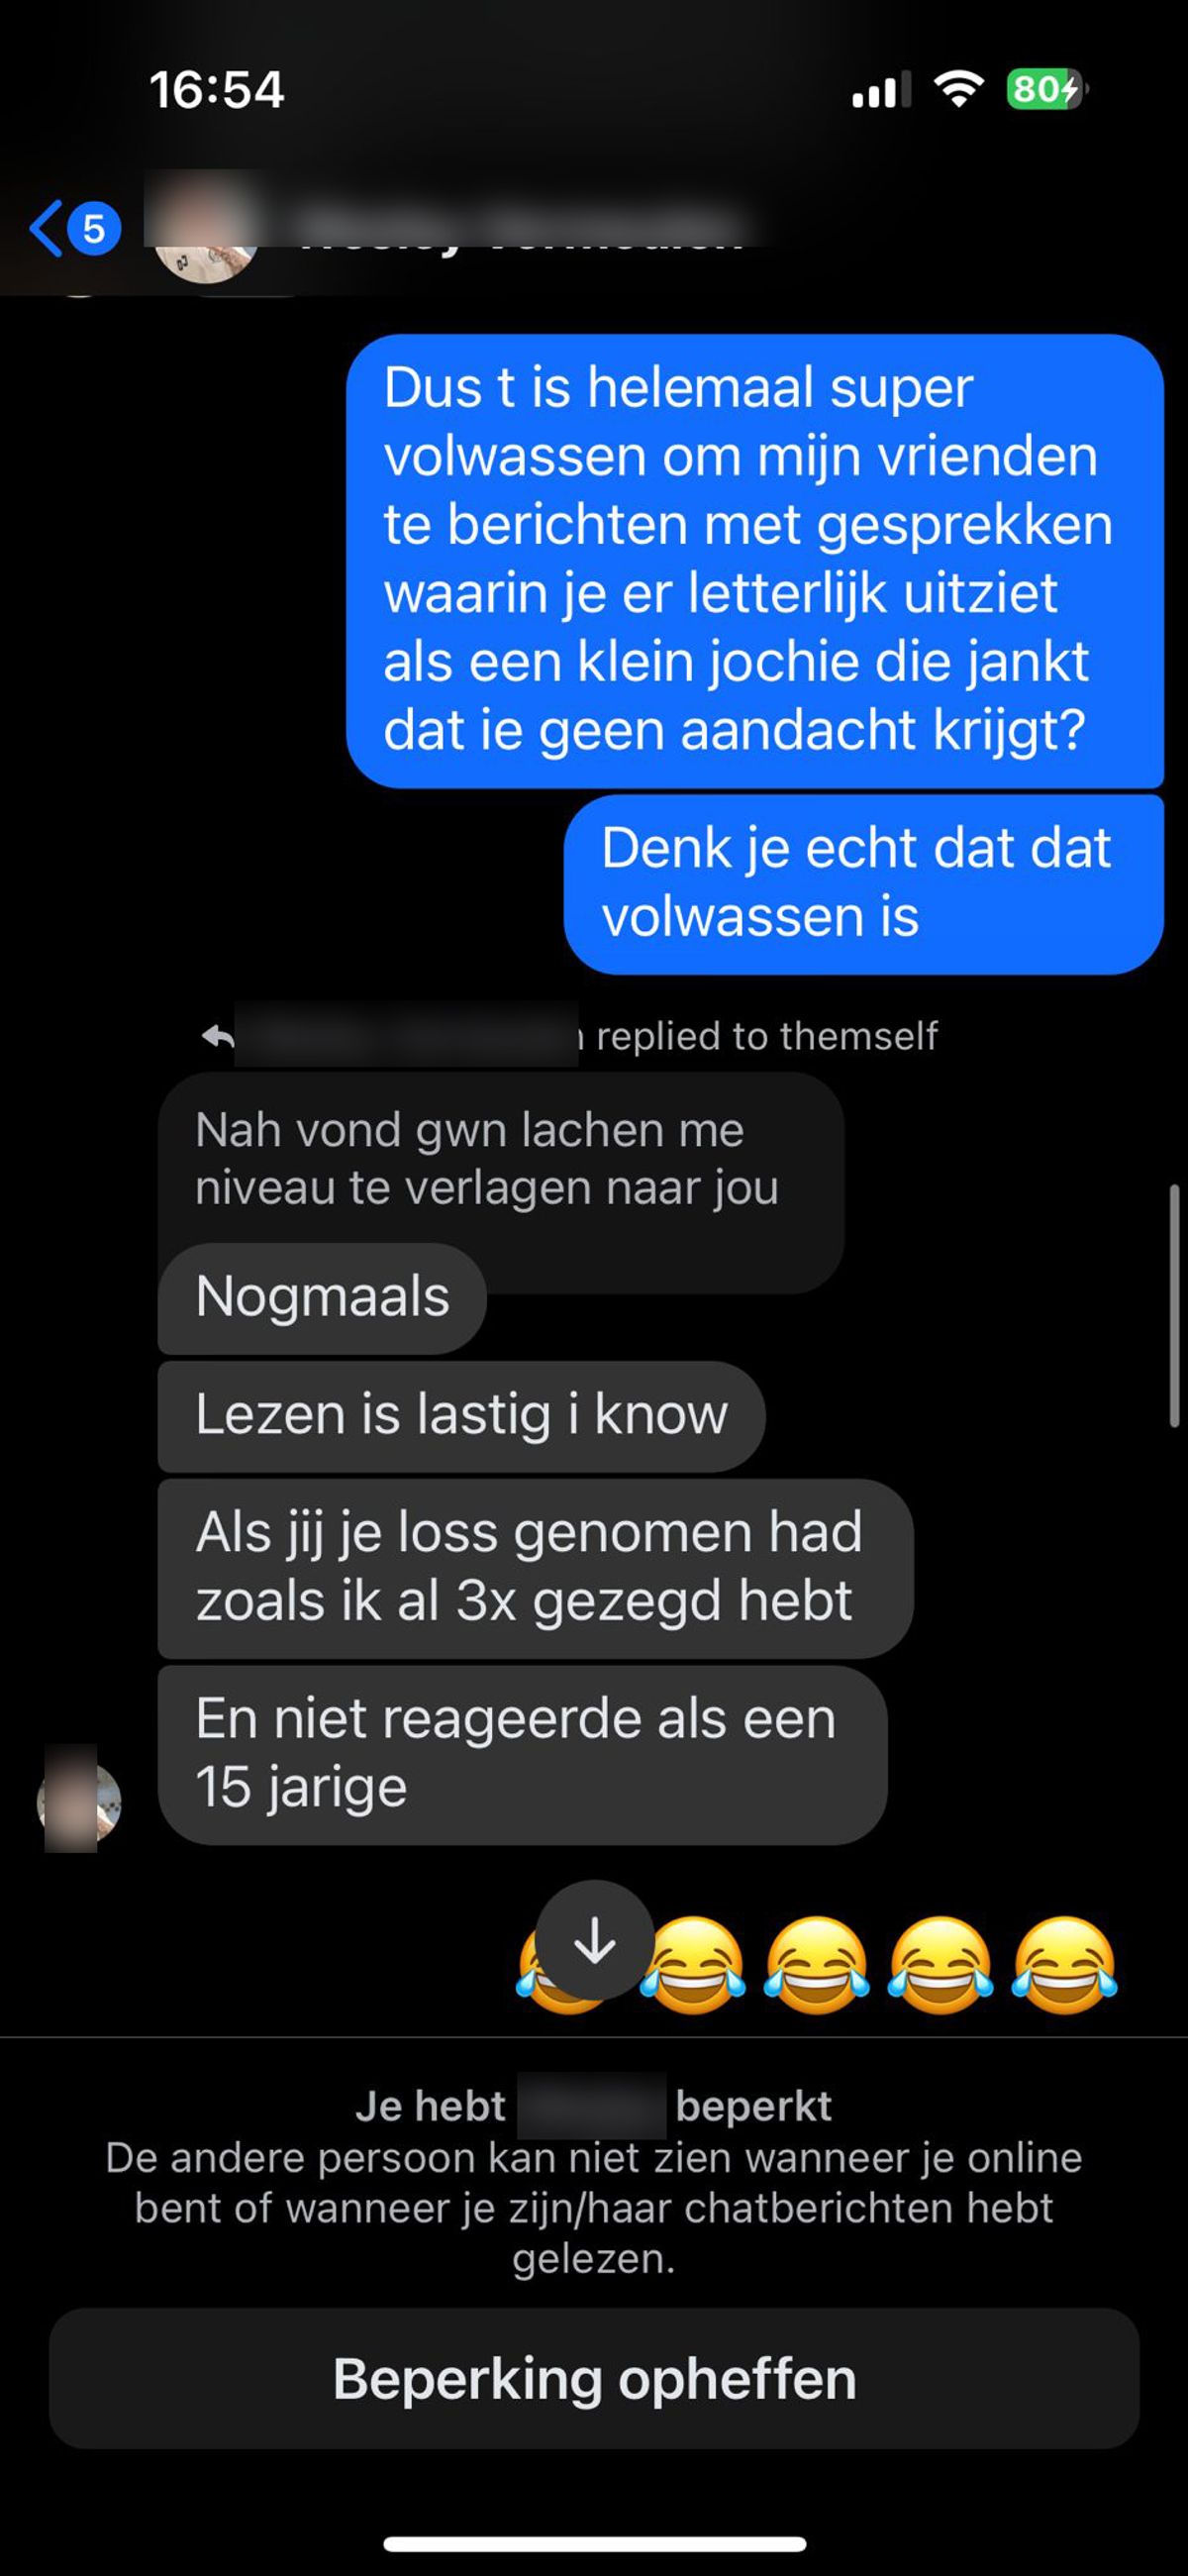Tap the Beperking opheffen button
Image resolution: width=1188 pixels, height=2576 pixels.
[594, 2378]
